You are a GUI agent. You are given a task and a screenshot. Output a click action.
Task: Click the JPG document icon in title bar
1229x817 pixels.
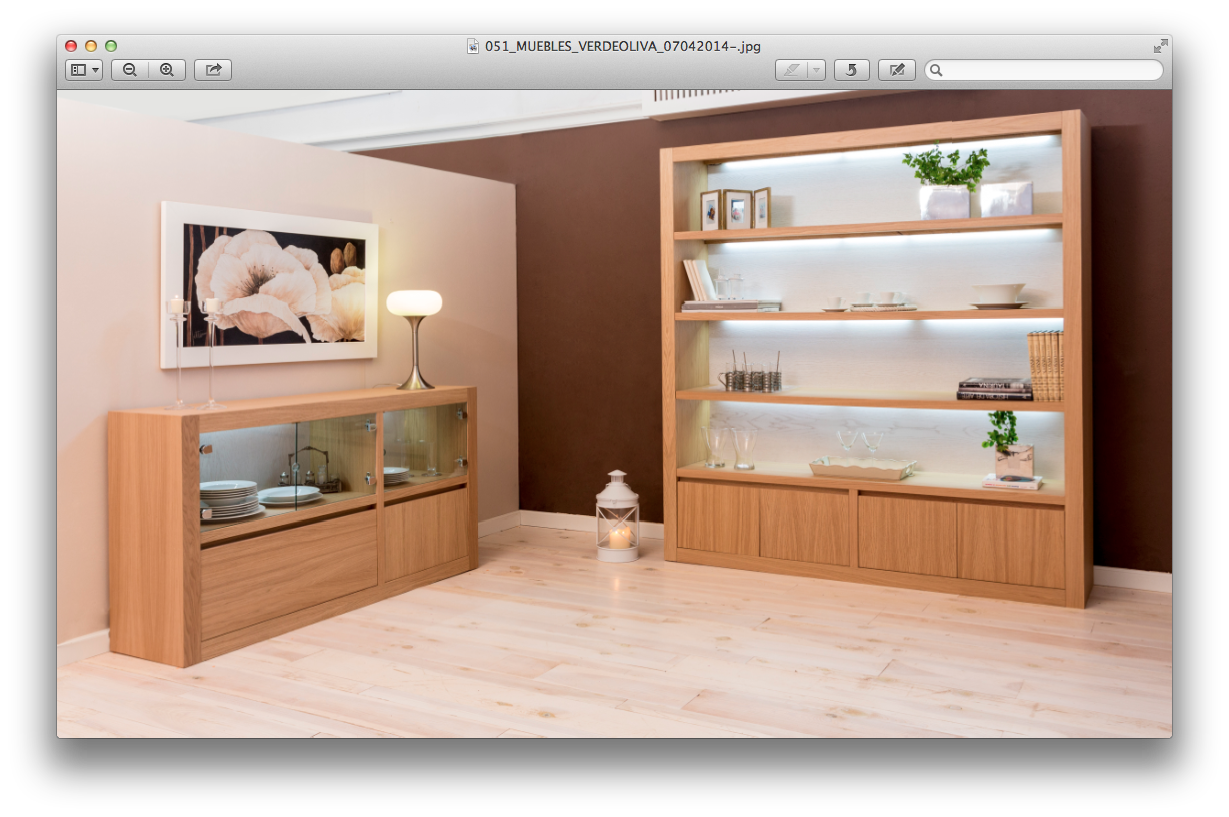point(473,46)
